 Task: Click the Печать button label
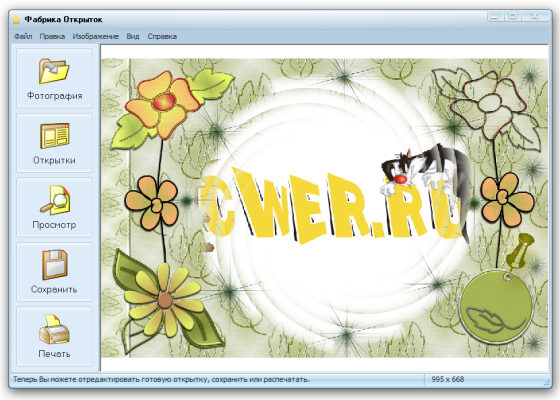54,354
